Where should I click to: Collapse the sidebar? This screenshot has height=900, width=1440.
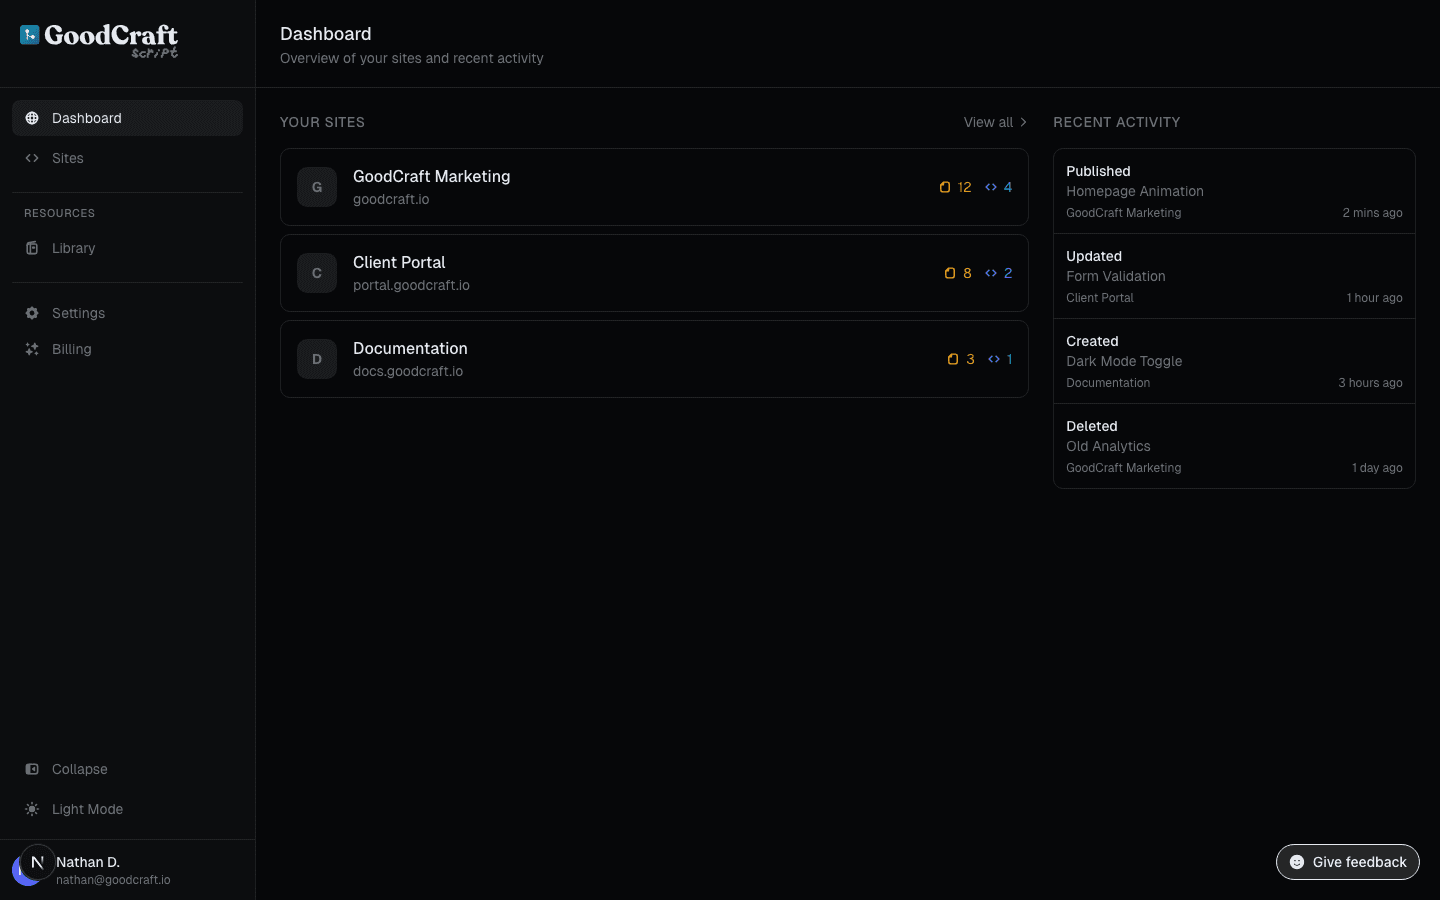[x=79, y=768]
